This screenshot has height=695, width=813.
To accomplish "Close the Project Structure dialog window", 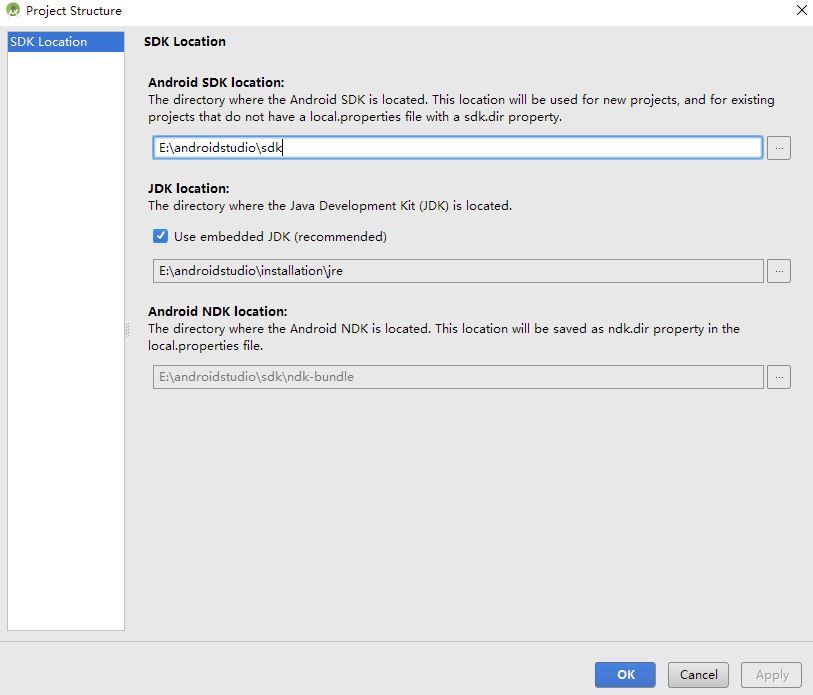I will pos(801,11).
